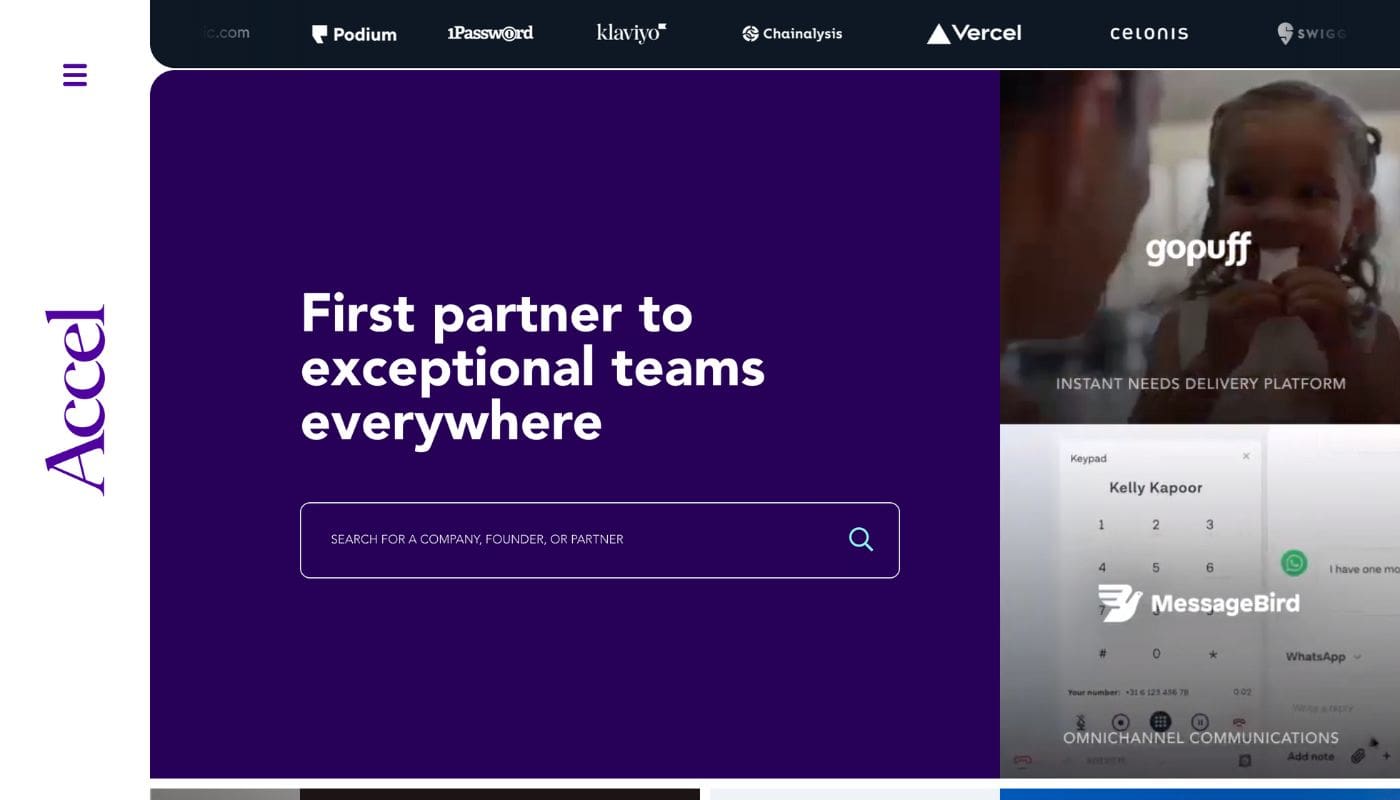This screenshot has width=1400, height=800.
Task: Select the Podium logo in the company strip
Action: pyautogui.click(x=354, y=34)
